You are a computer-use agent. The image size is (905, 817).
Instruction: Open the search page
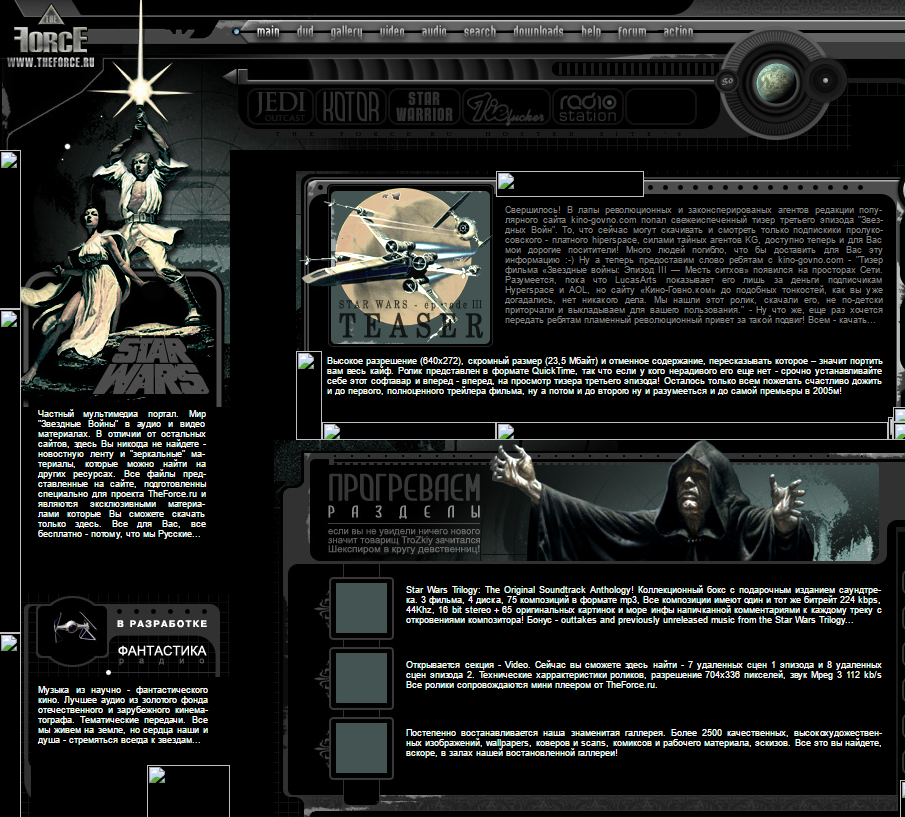(x=480, y=31)
